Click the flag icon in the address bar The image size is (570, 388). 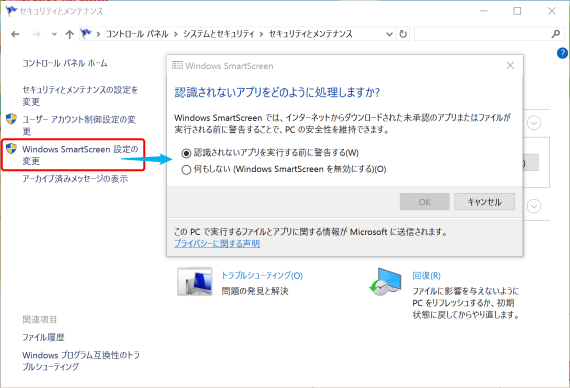[86, 33]
